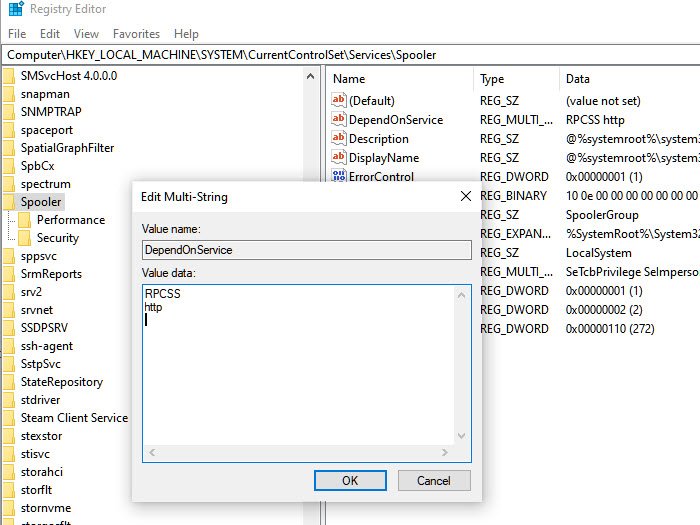
Task: Click the tree pane scroll-up arrow
Action: click(x=311, y=76)
